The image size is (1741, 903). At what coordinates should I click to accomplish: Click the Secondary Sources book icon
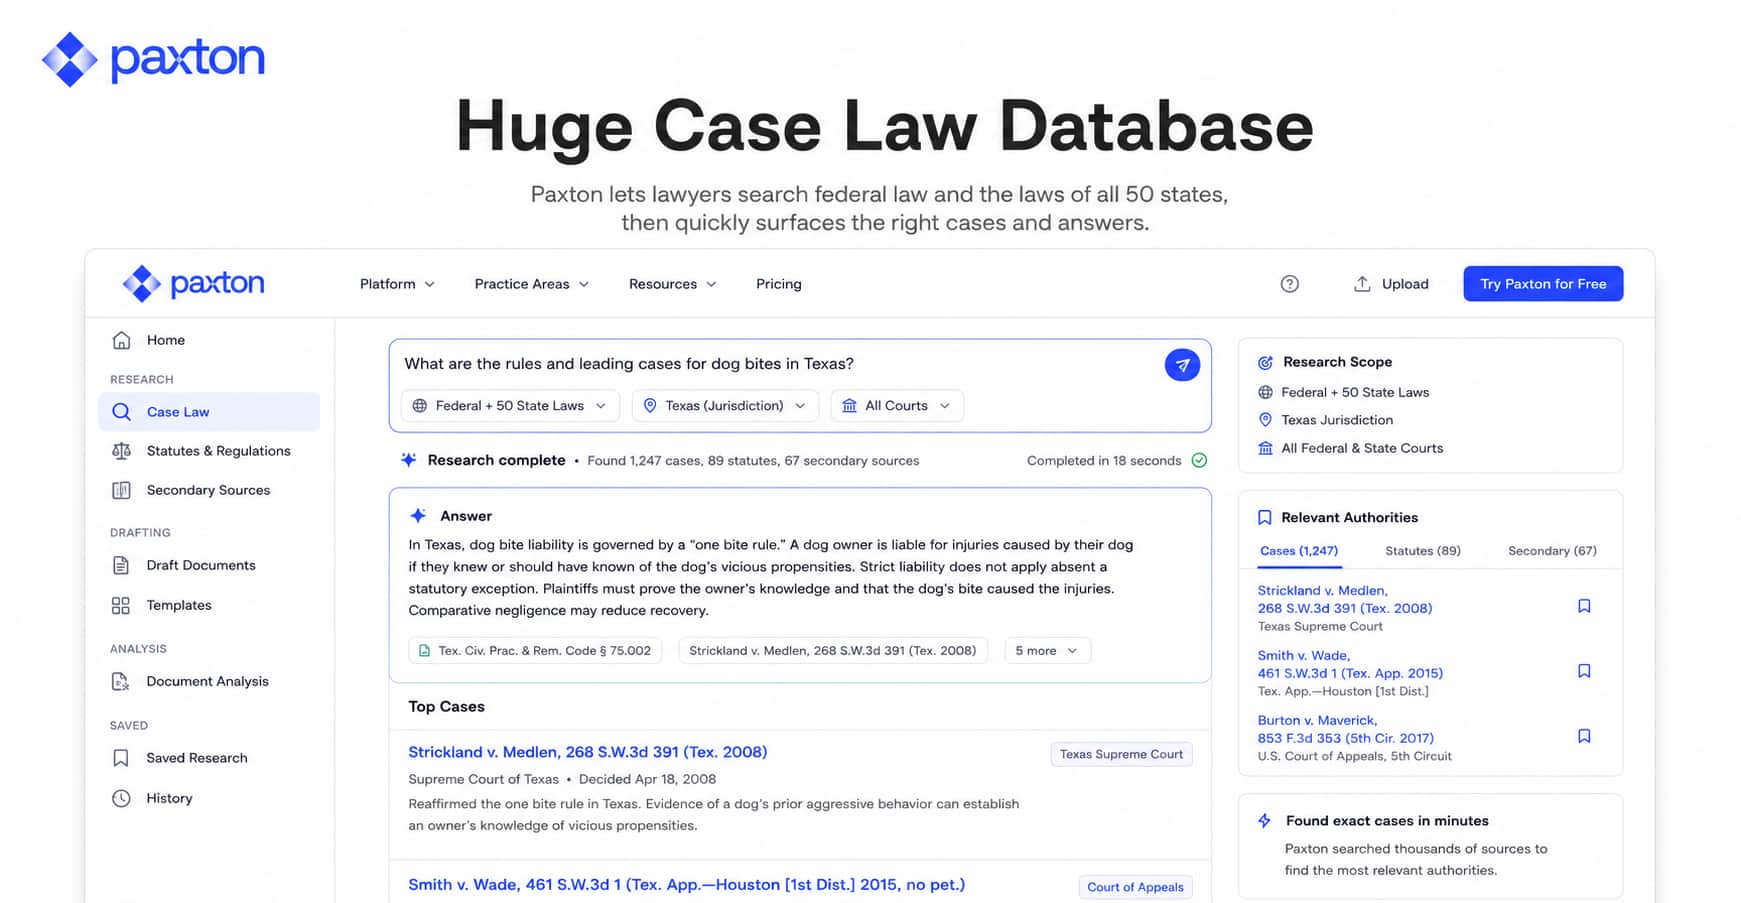click(x=121, y=490)
